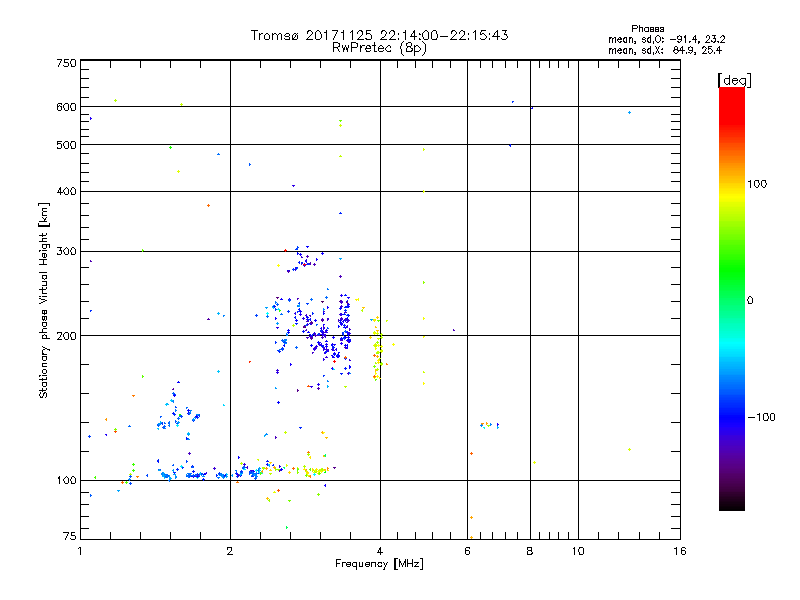Click the blue echo cluster near 1.5 MHz, 130 km
The image size is (800, 600).
[x=178, y=411]
